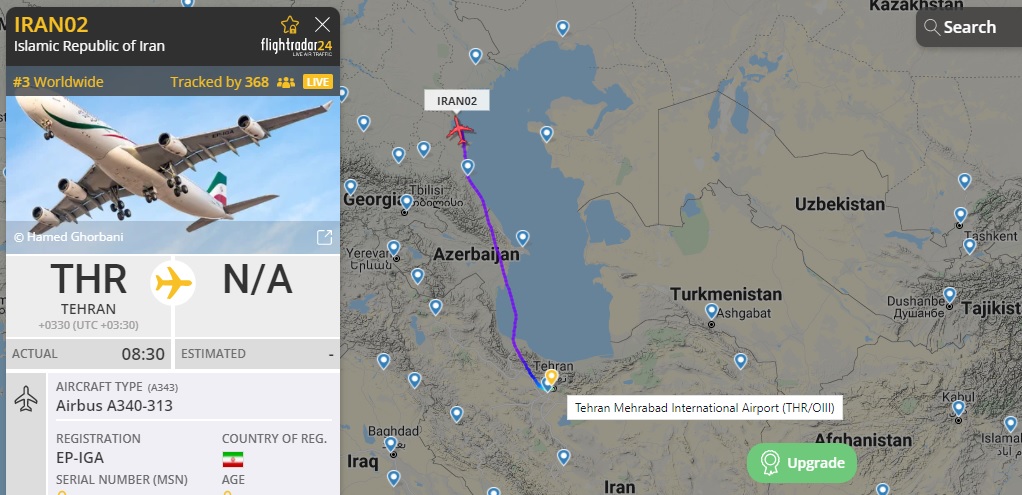Open the aircraft photo thumbnail

tap(172, 175)
